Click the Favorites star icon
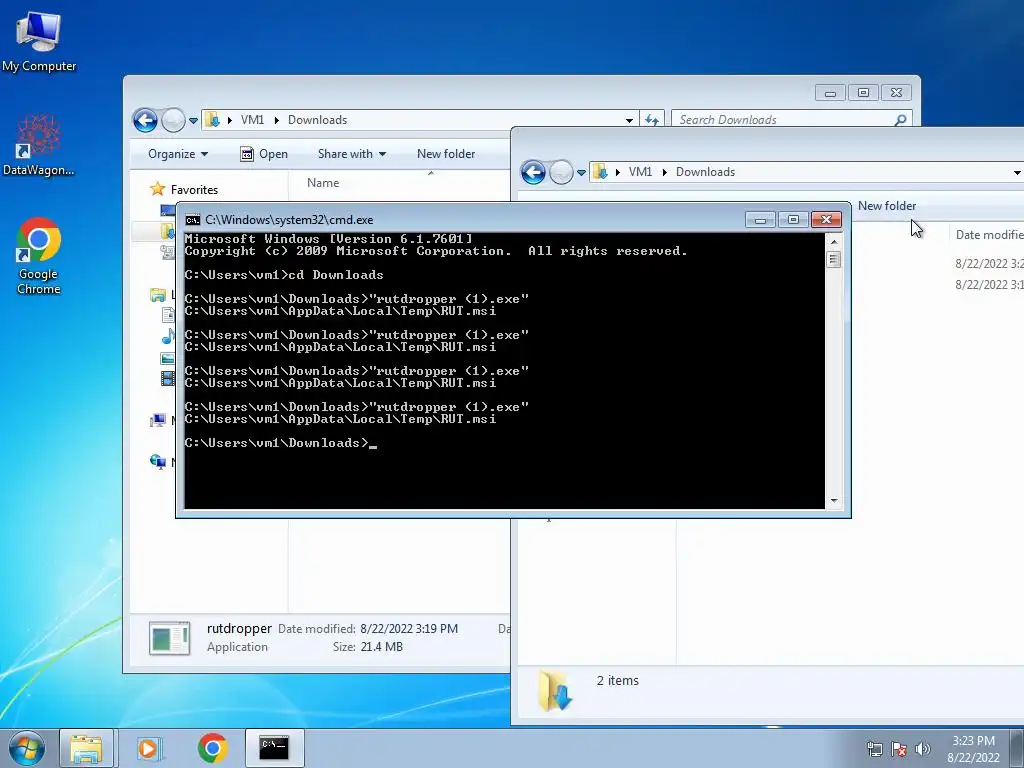 coord(157,189)
